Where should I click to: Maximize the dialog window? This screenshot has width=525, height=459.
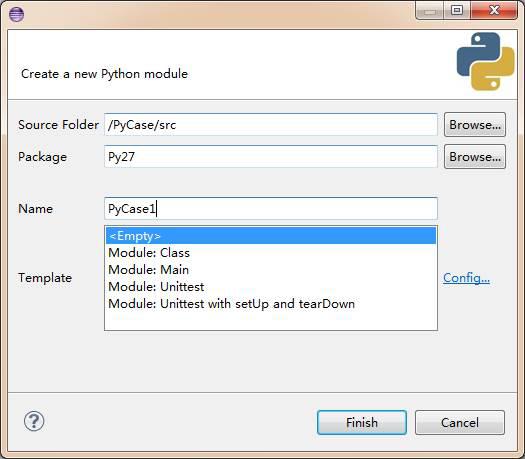pyautogui.click(x=457, y=10)
